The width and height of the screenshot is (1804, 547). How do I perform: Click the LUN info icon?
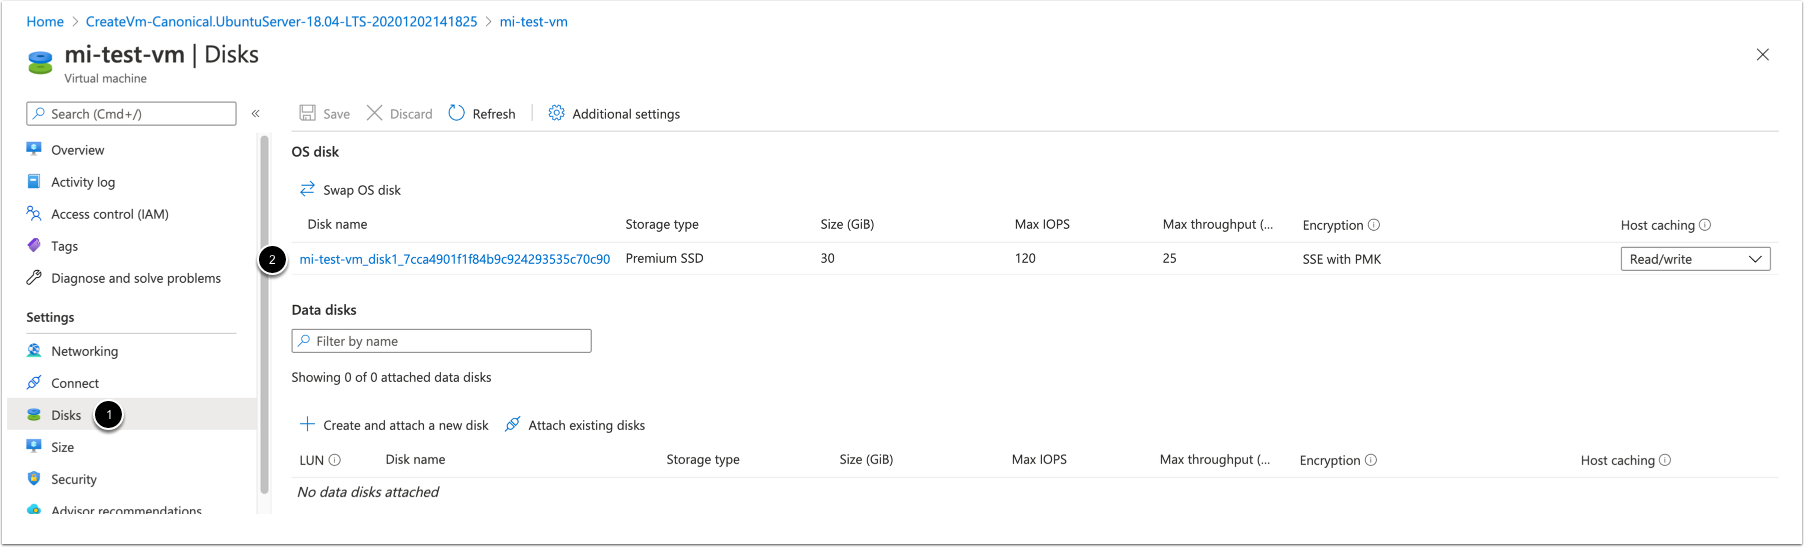coord(335,460)
